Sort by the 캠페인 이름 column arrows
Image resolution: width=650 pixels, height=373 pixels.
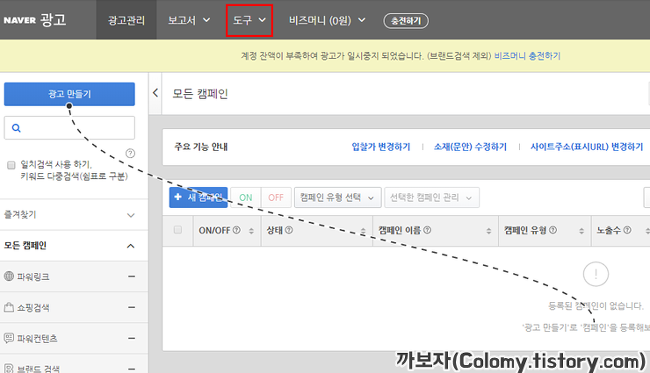click(x=489, y=231)
